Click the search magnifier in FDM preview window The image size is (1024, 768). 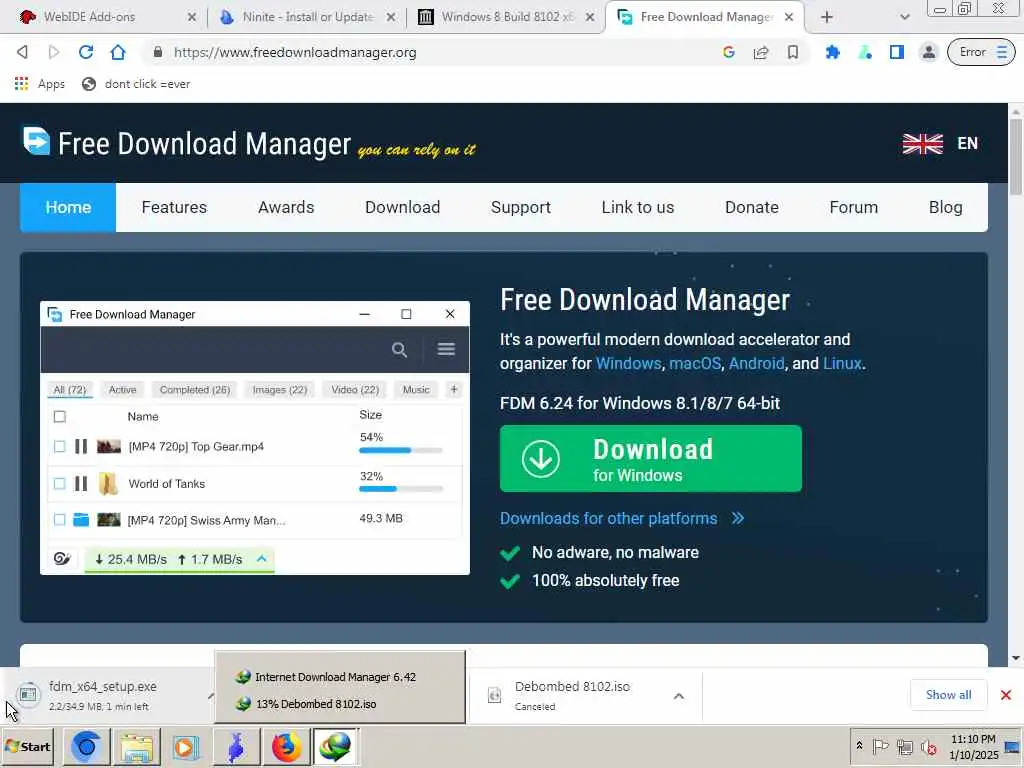[400, 350]
